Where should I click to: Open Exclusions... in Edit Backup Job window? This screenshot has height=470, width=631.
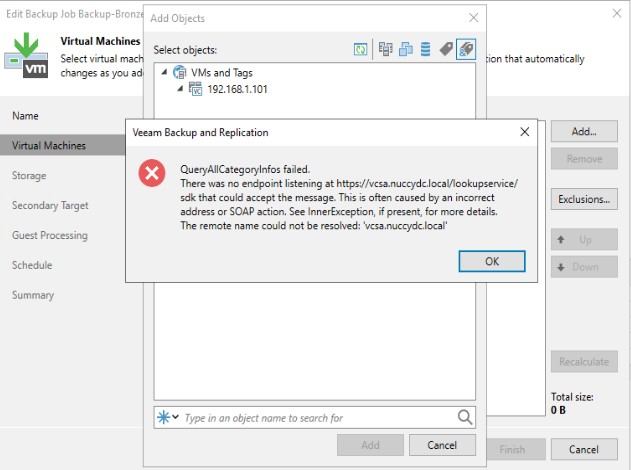[x=584, y=199]
